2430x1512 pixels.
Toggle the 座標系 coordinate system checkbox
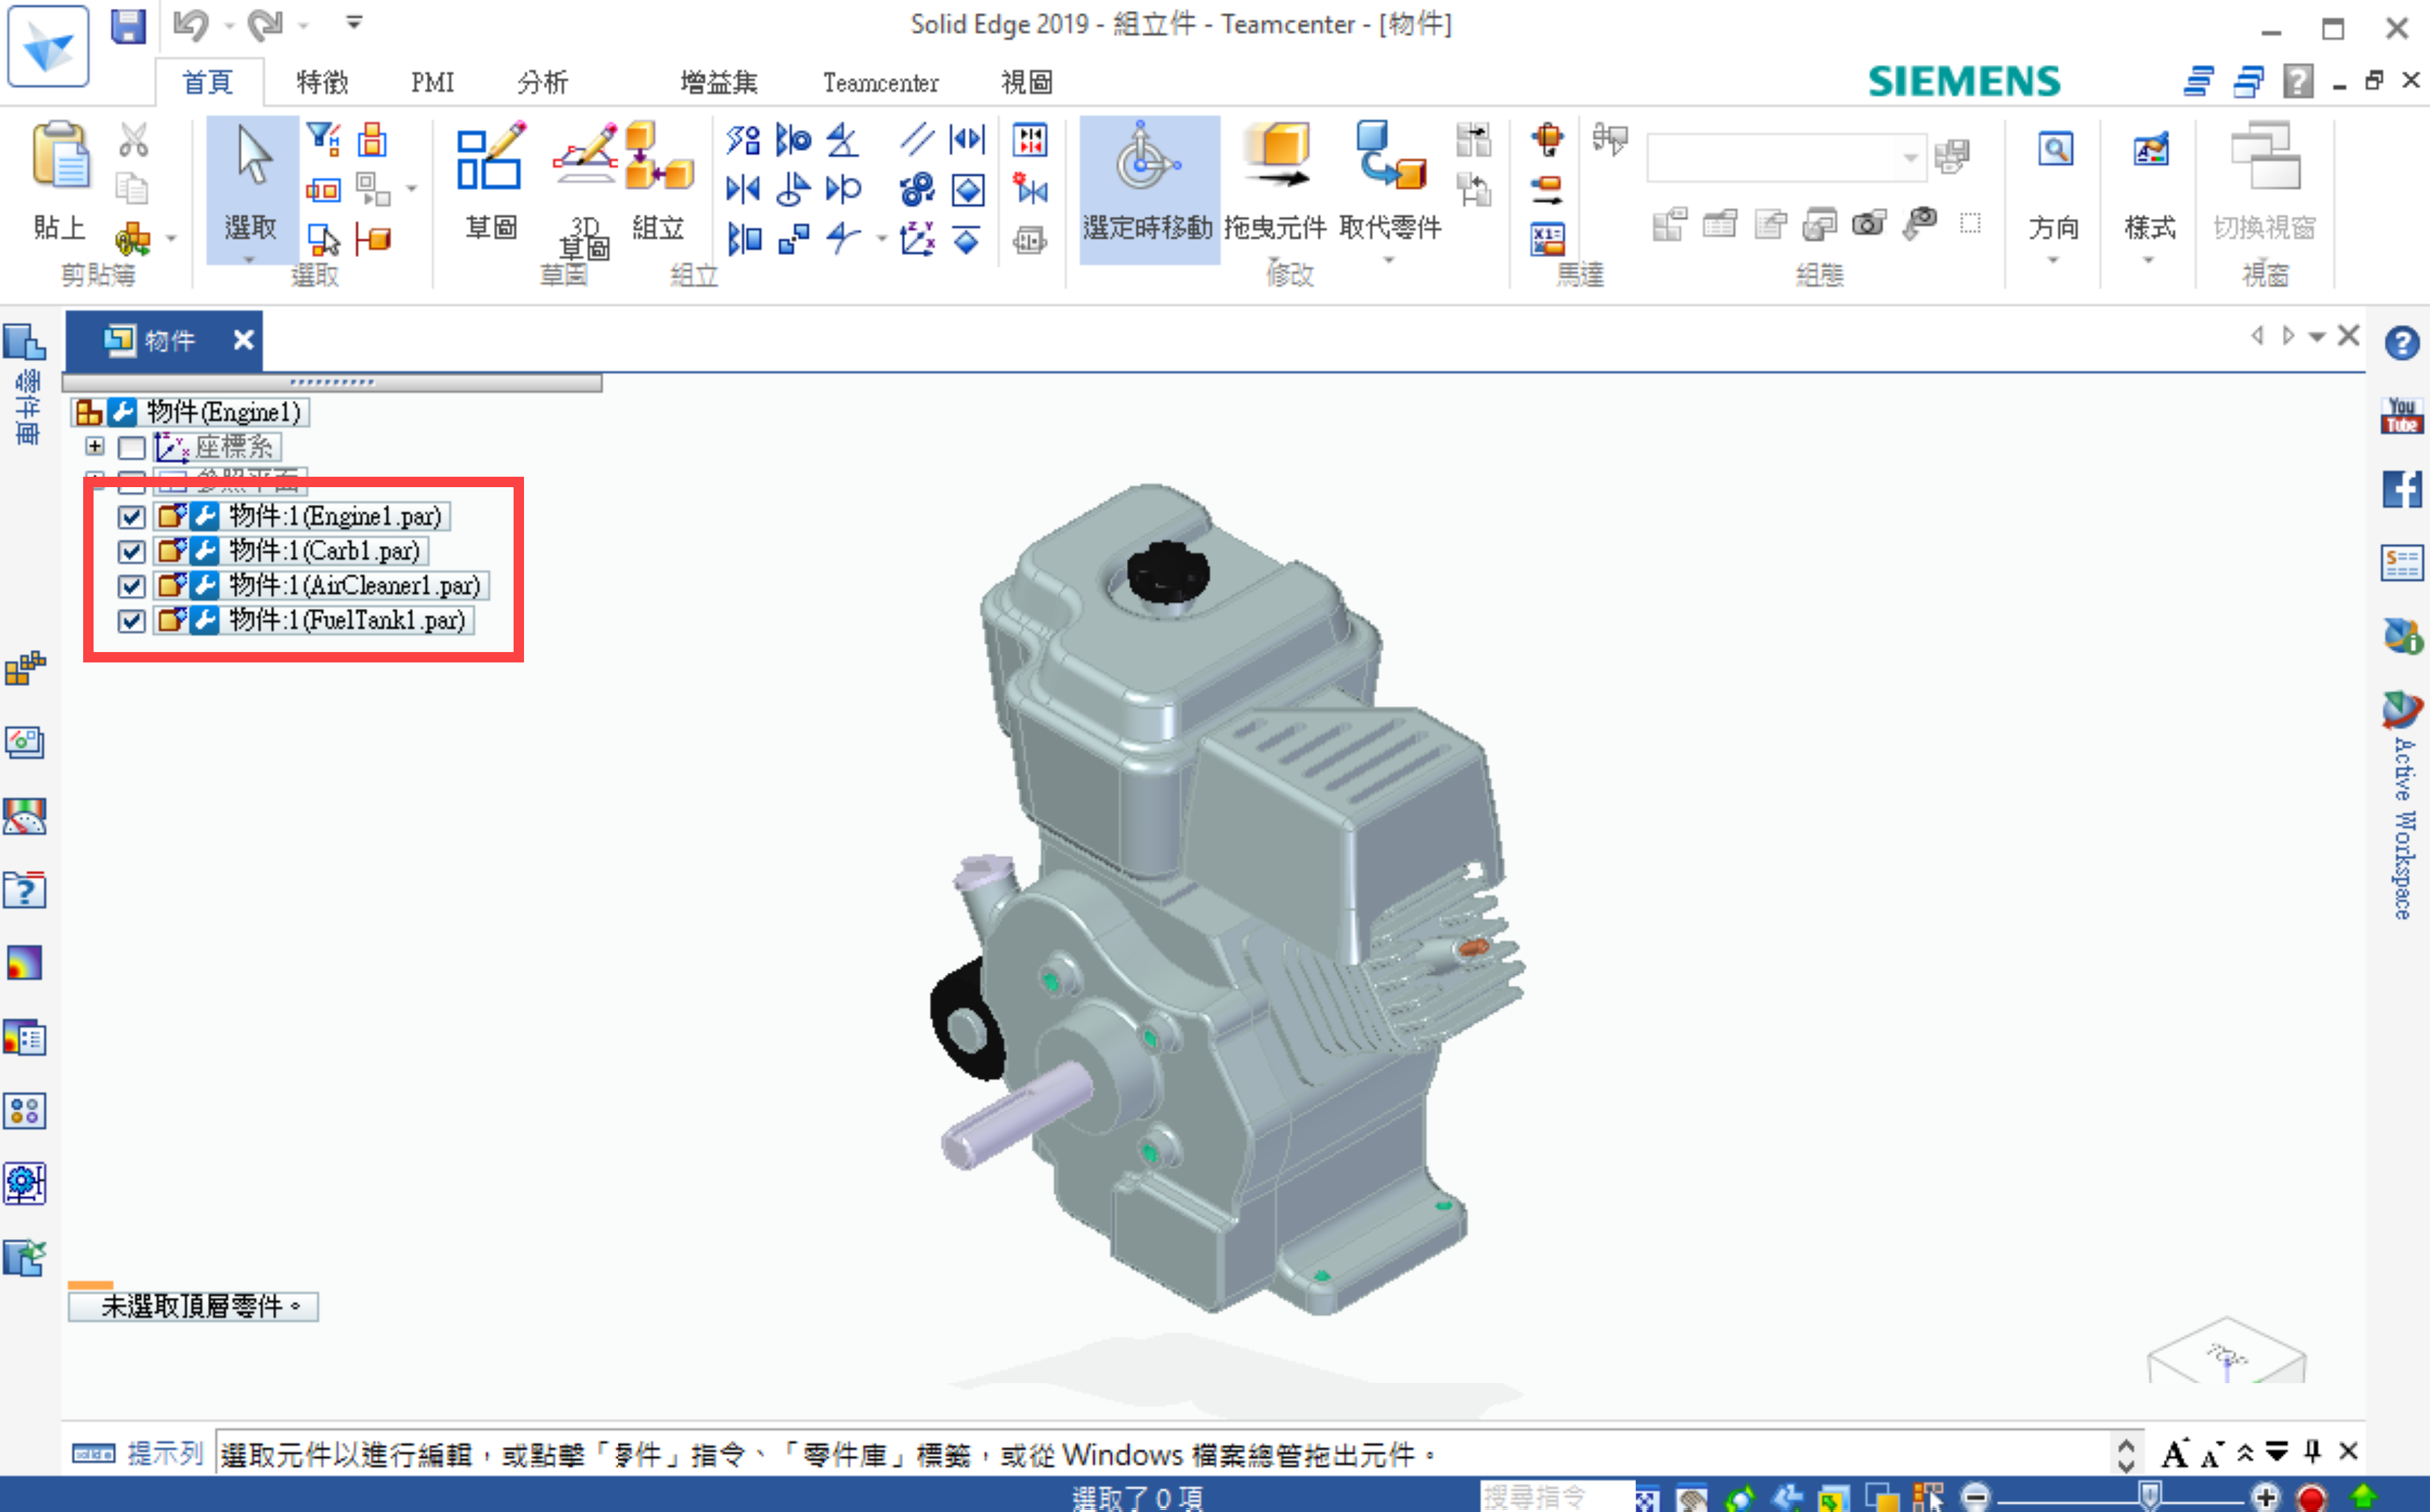click(x=131, y=447)
